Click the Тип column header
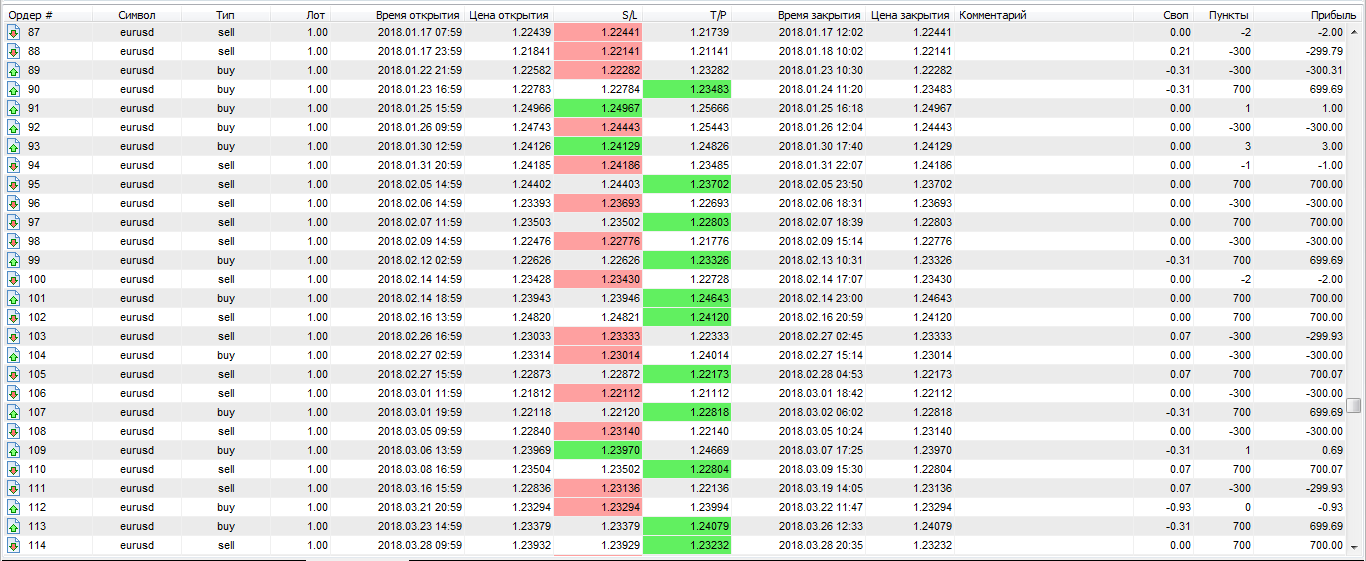 [225, 15]
